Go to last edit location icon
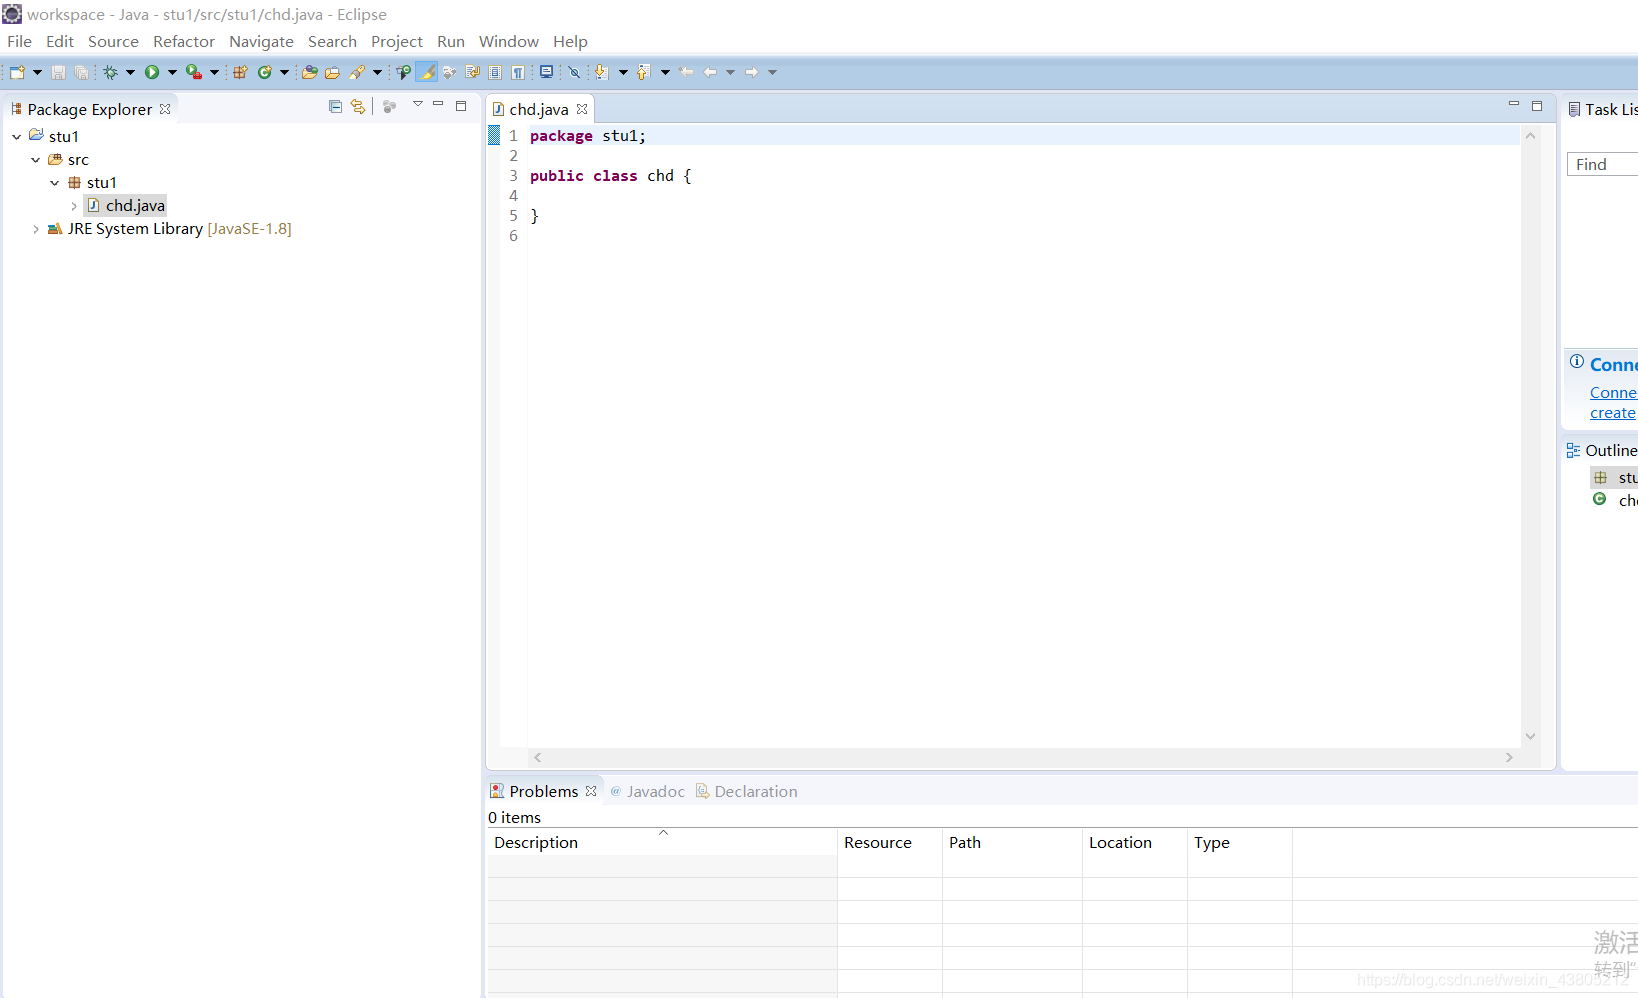This screenshot has width=1638, height=998. [686, 72]
